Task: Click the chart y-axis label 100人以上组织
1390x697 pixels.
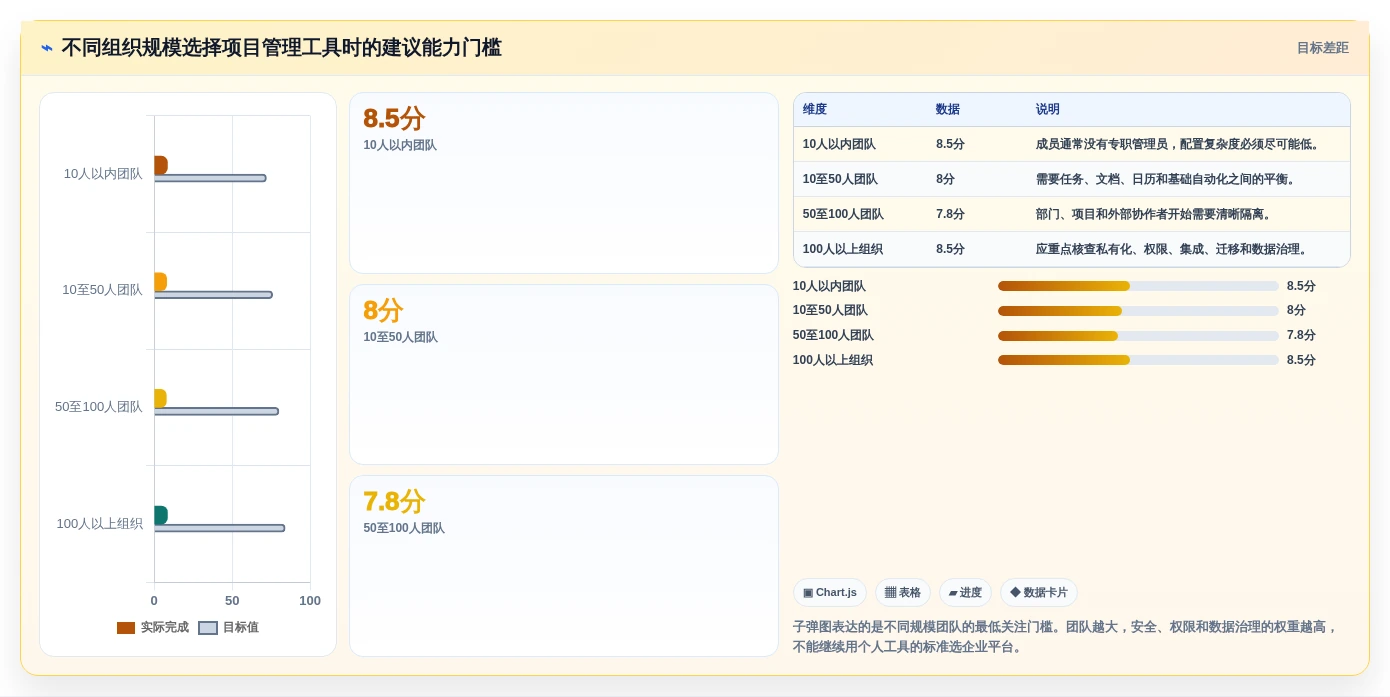Action: point(99,524)
